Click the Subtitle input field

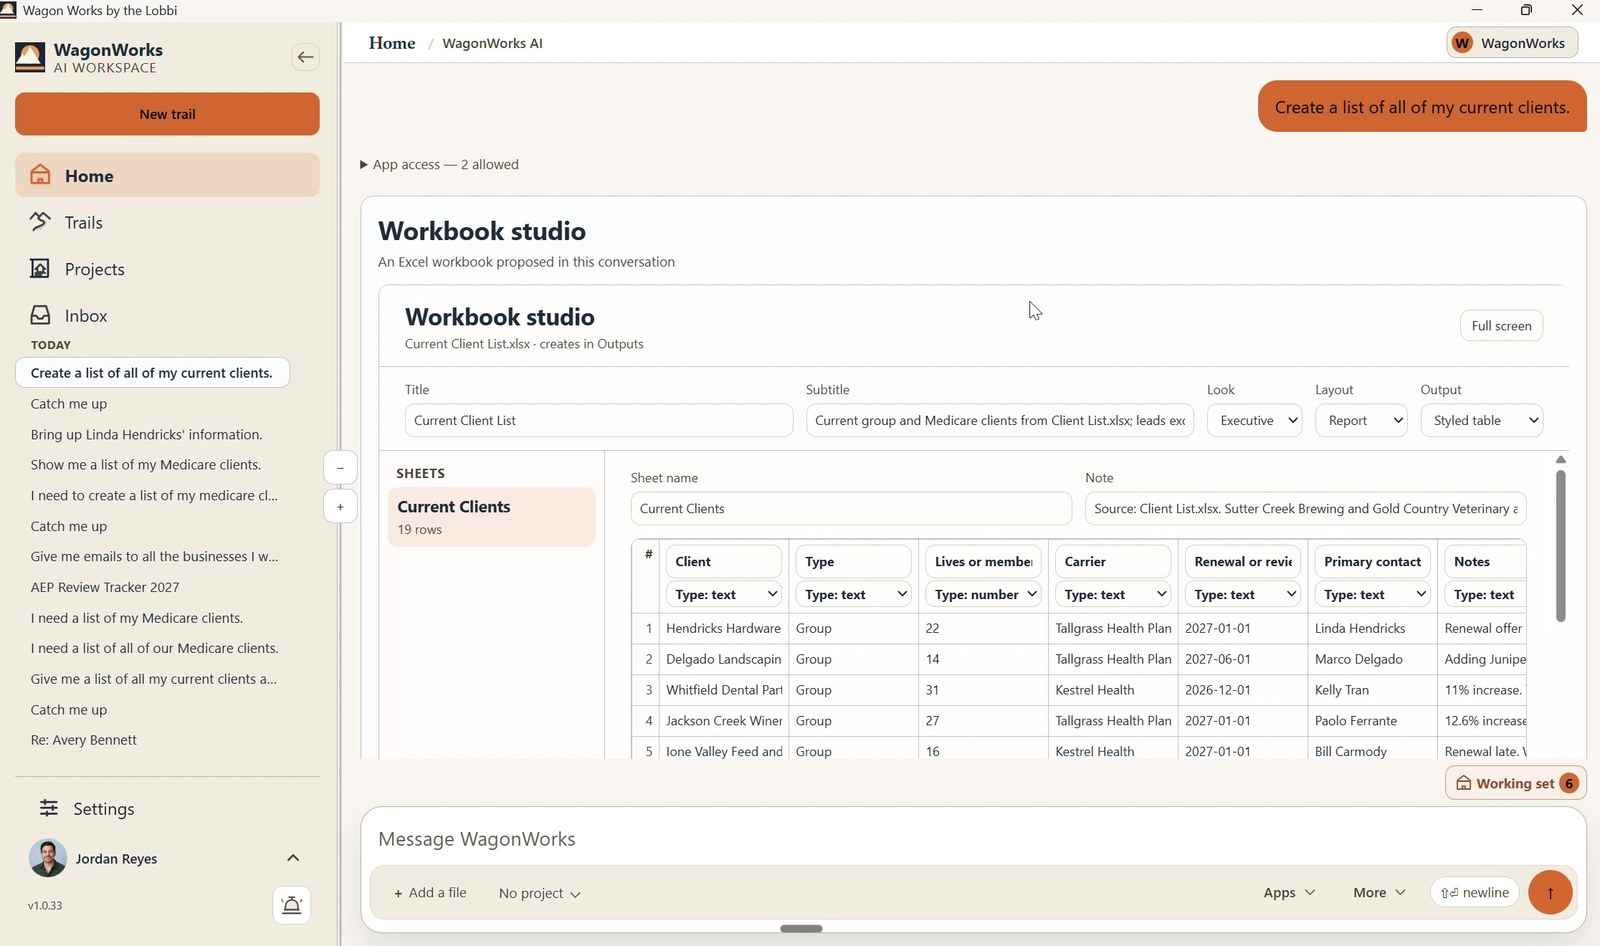(1000, 420)
